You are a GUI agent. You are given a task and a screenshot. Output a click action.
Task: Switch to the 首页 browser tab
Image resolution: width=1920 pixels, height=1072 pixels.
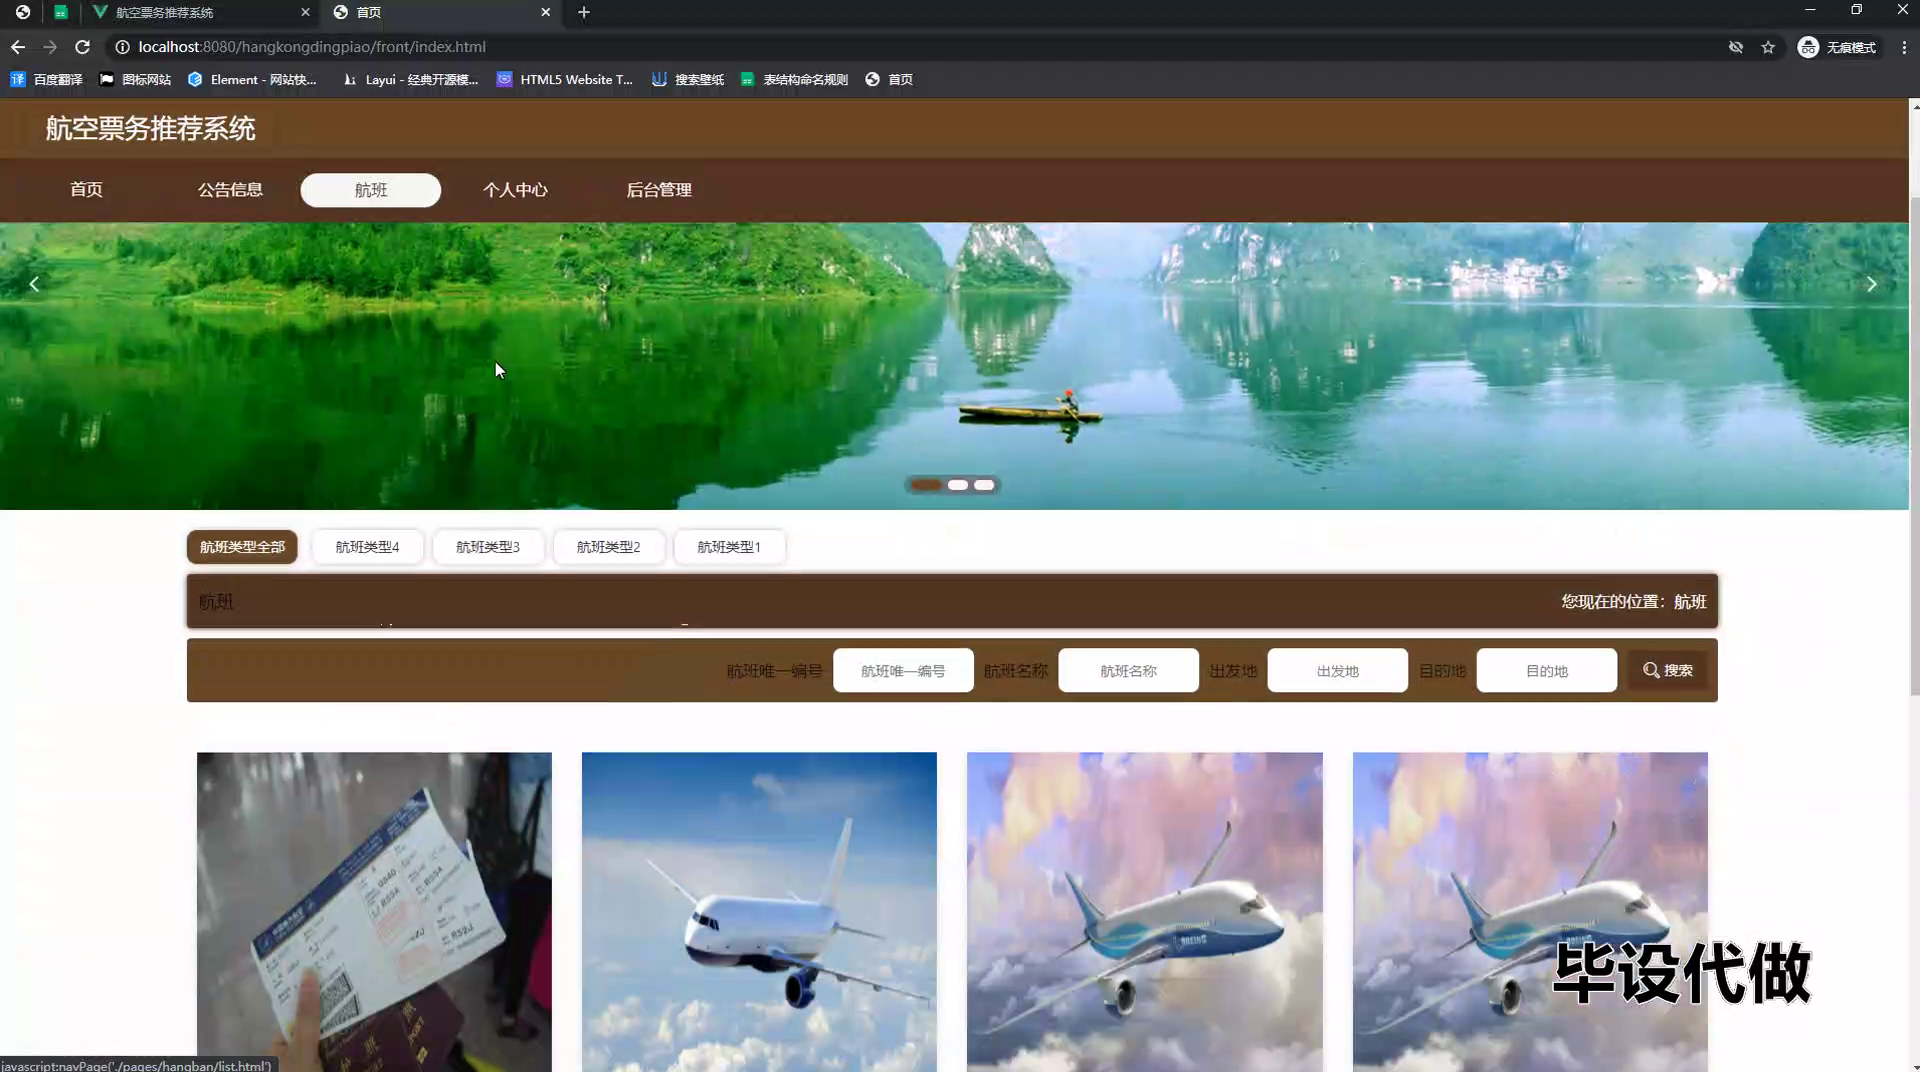pos(440,12)
